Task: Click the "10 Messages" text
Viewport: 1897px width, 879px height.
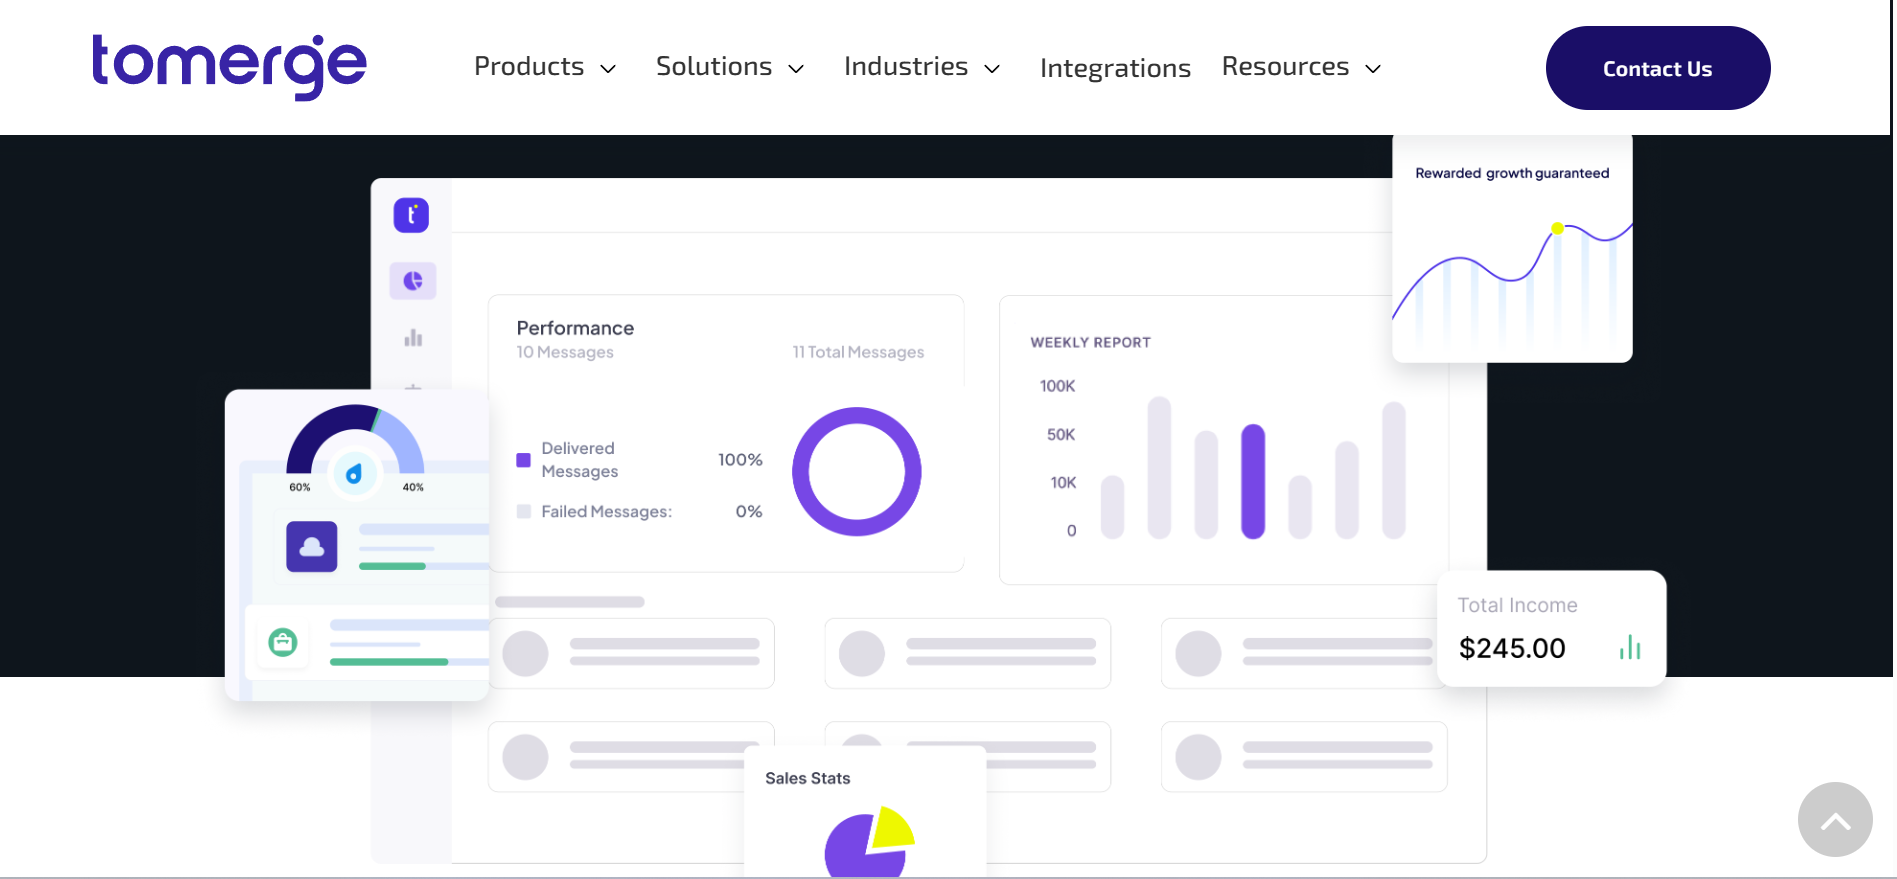Action: pos(565,352)
